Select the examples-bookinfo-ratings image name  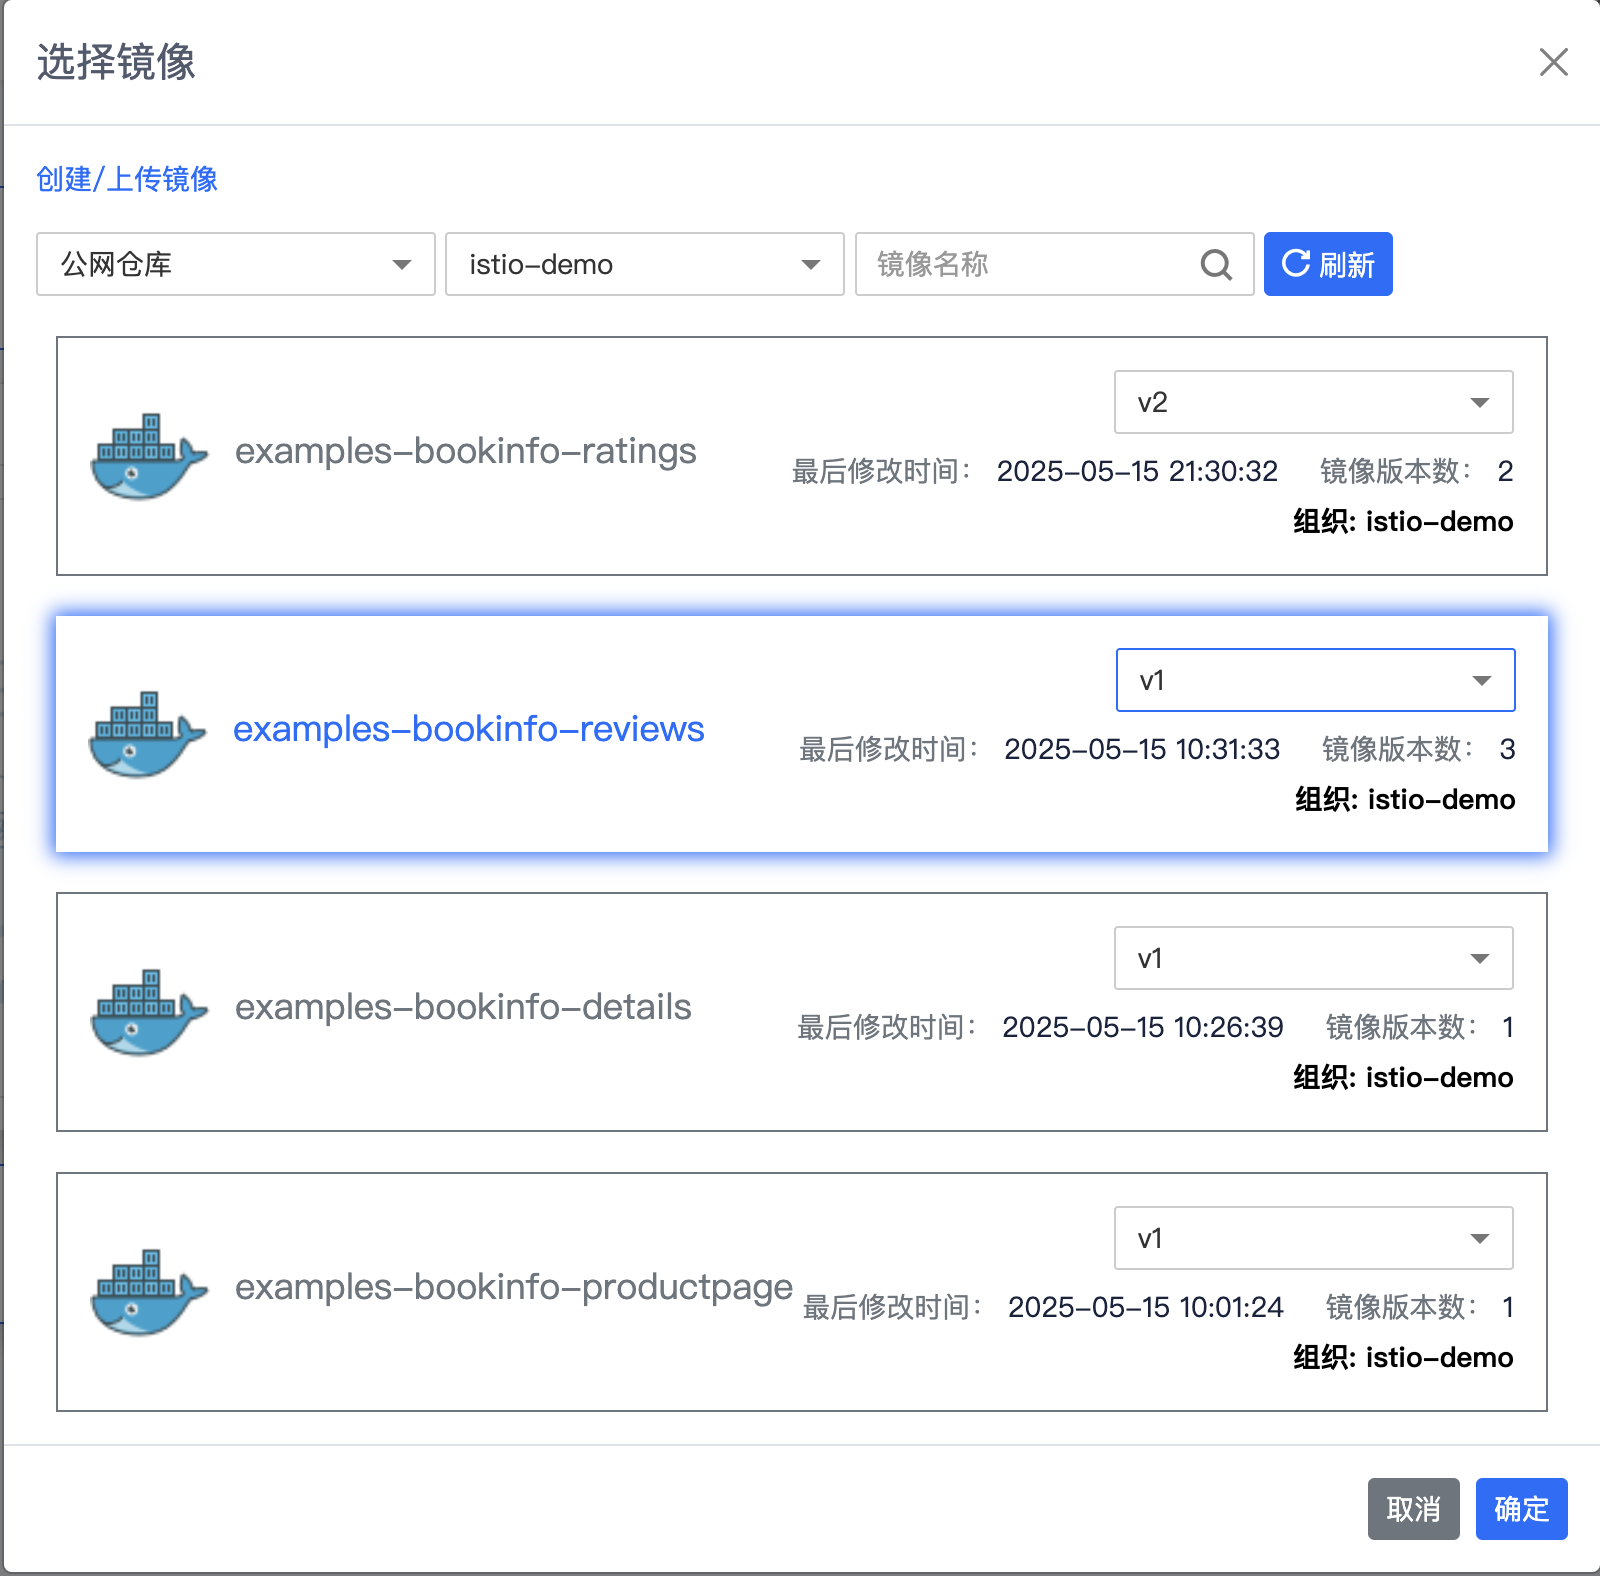coord(465,451)
